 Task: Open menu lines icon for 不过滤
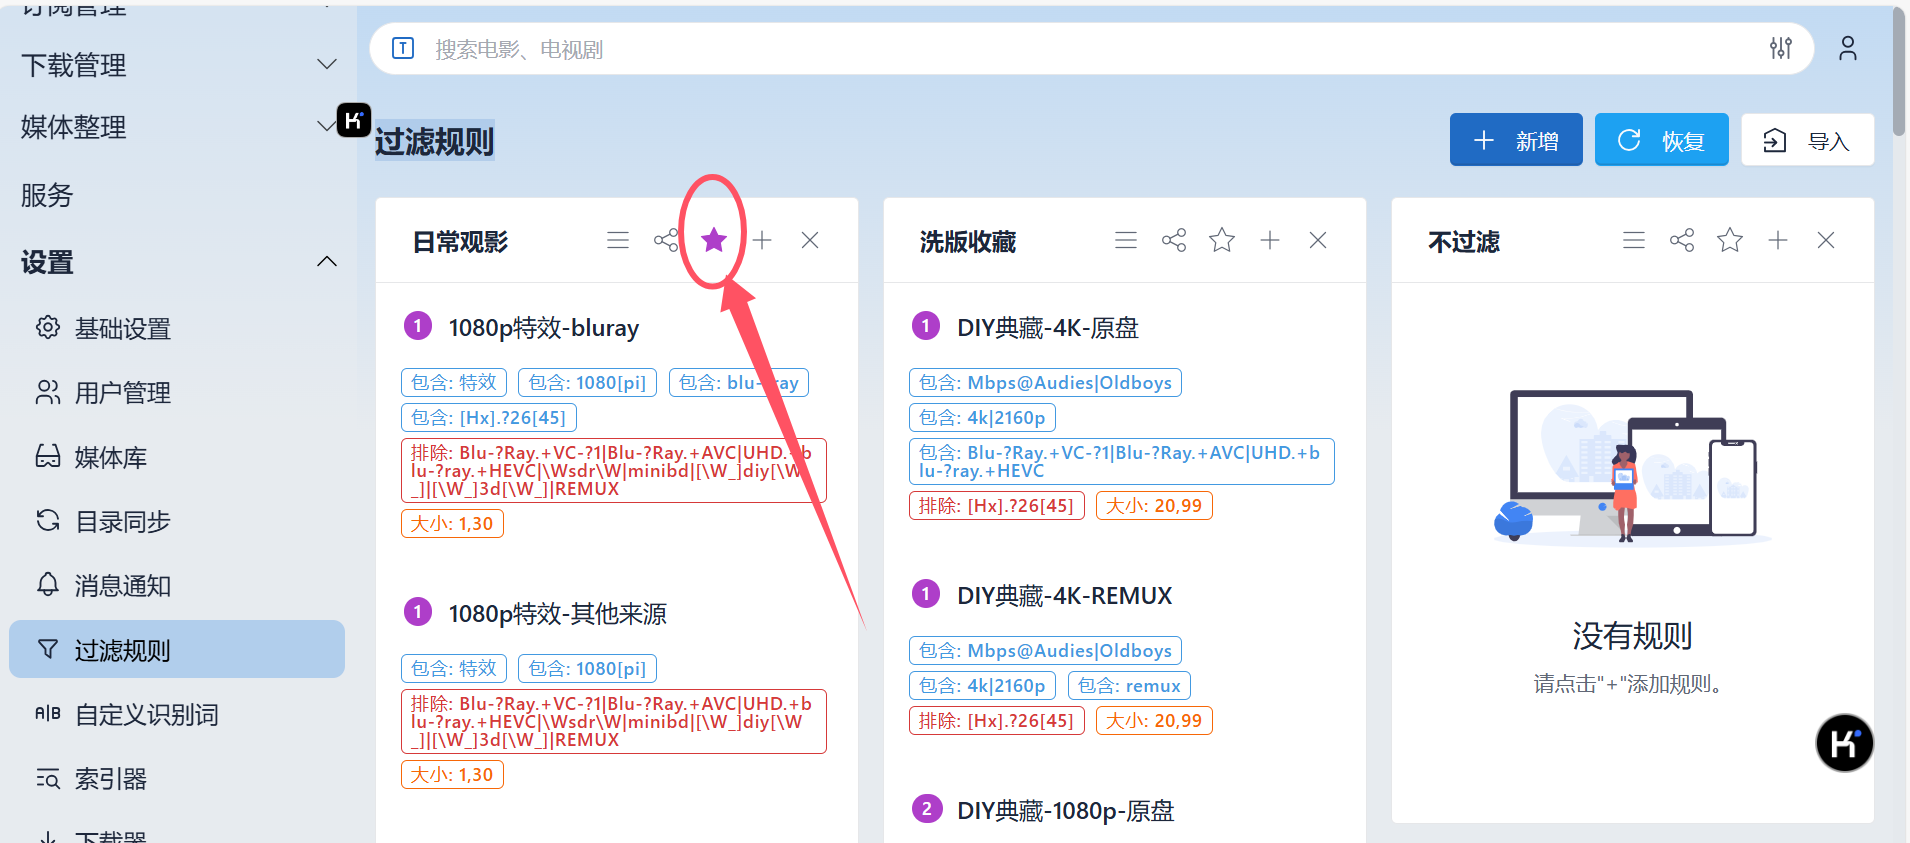pos(1634,240)
